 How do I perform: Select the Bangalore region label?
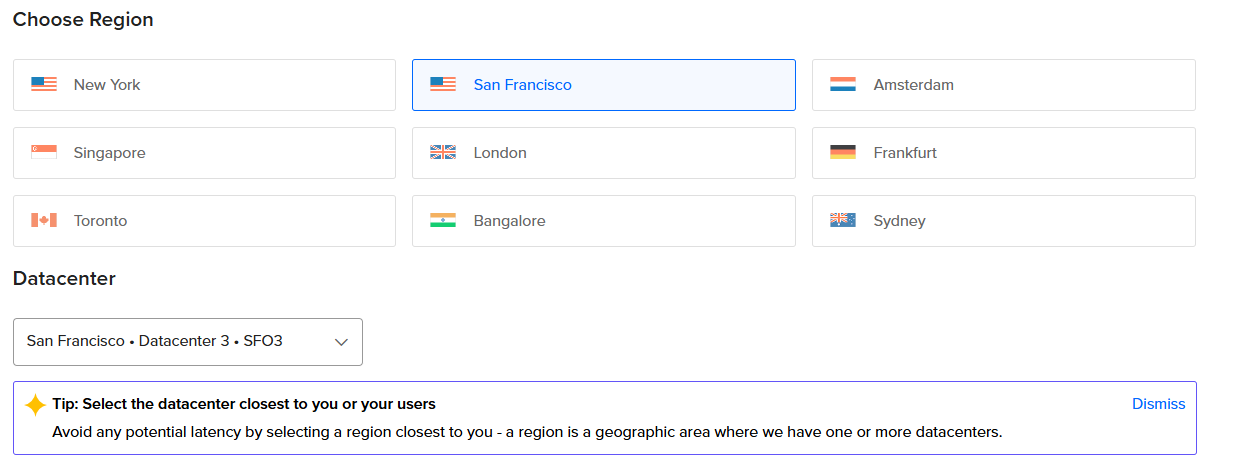(510, 221)
